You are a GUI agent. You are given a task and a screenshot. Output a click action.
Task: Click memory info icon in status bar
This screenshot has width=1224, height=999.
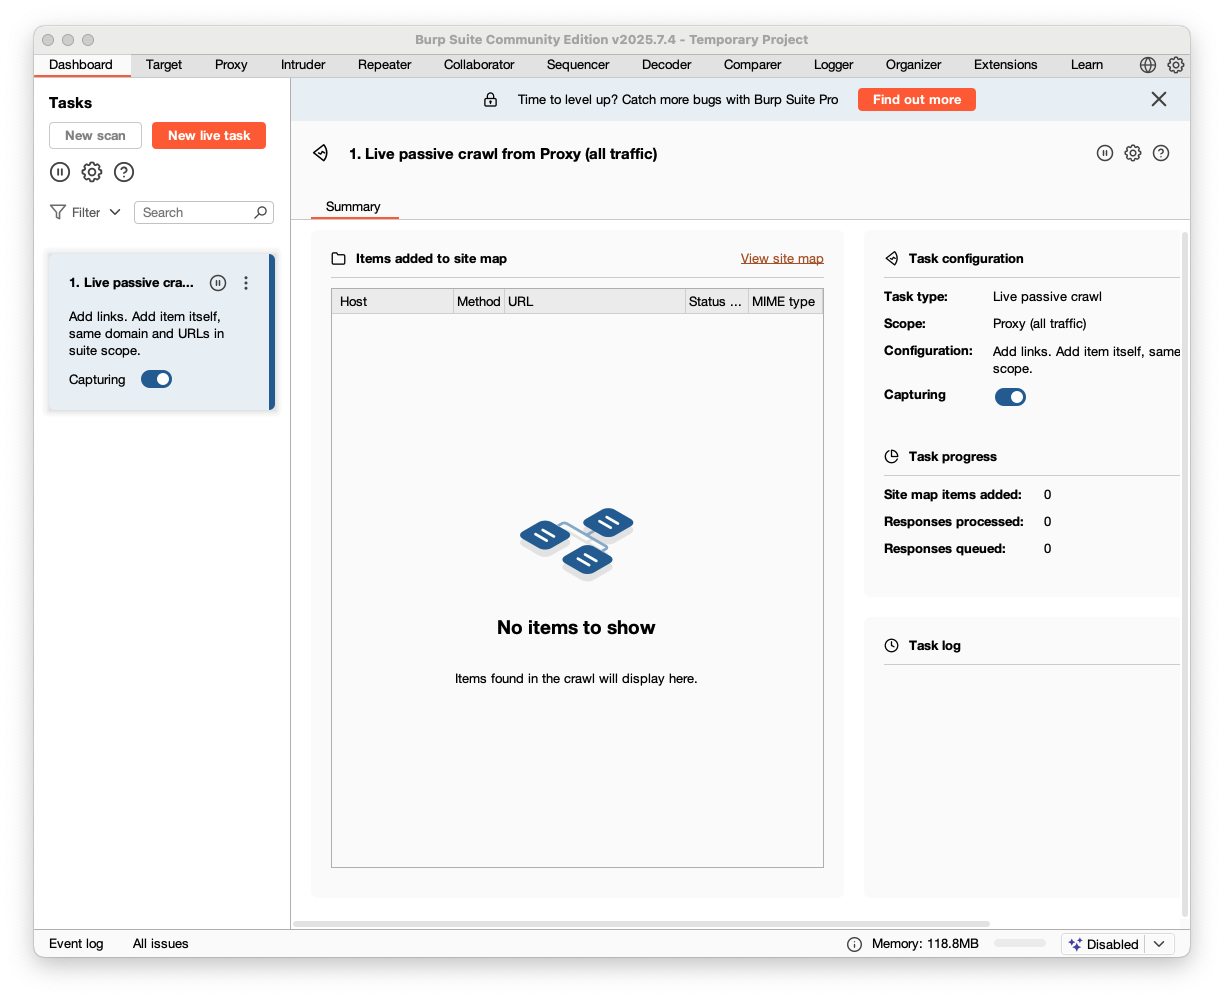[x=854, y=944]
